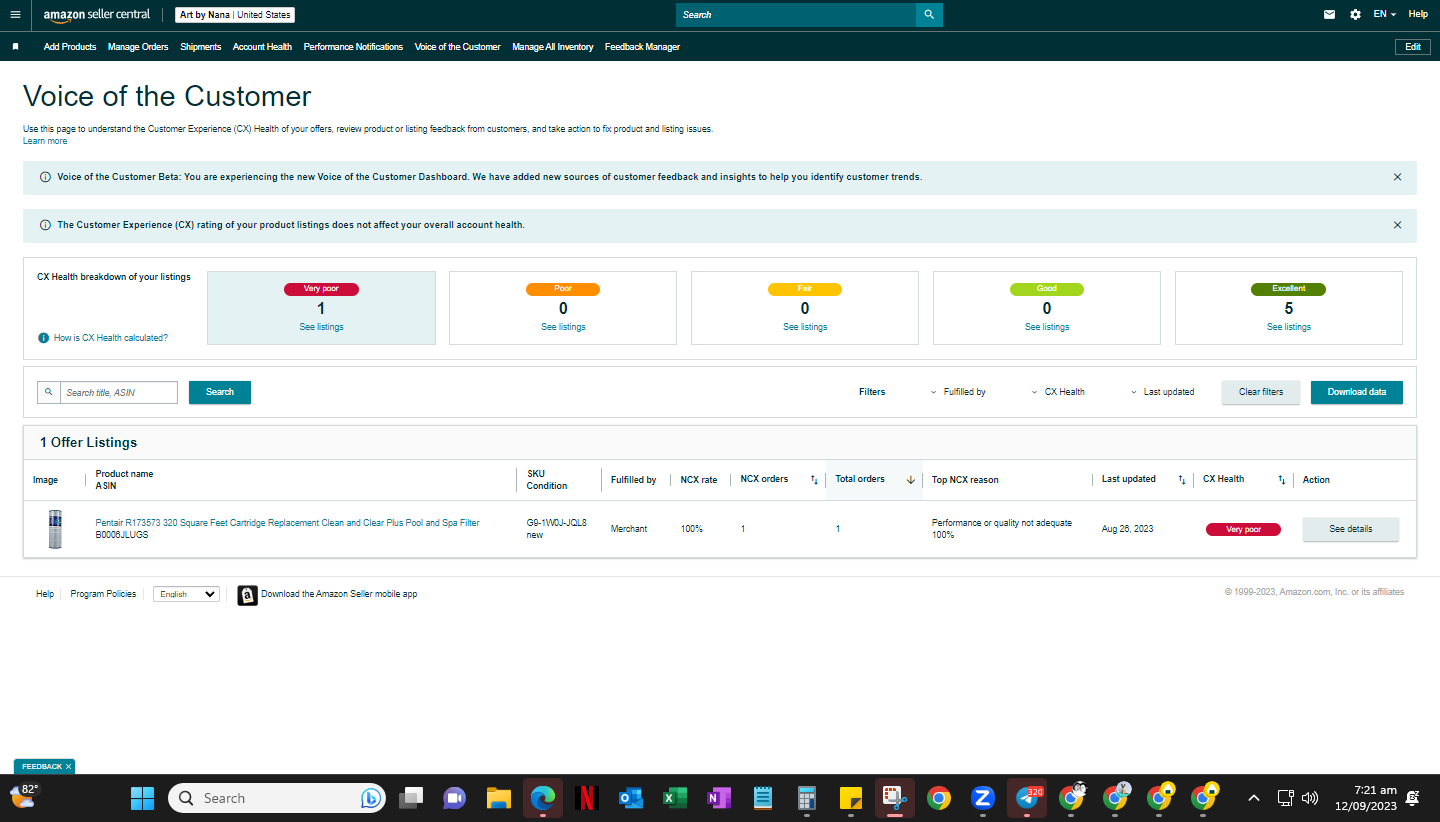This screenshot has width=1440, height=822.
Task: Select the Good CX Health card
Action: pos(1047,308)
